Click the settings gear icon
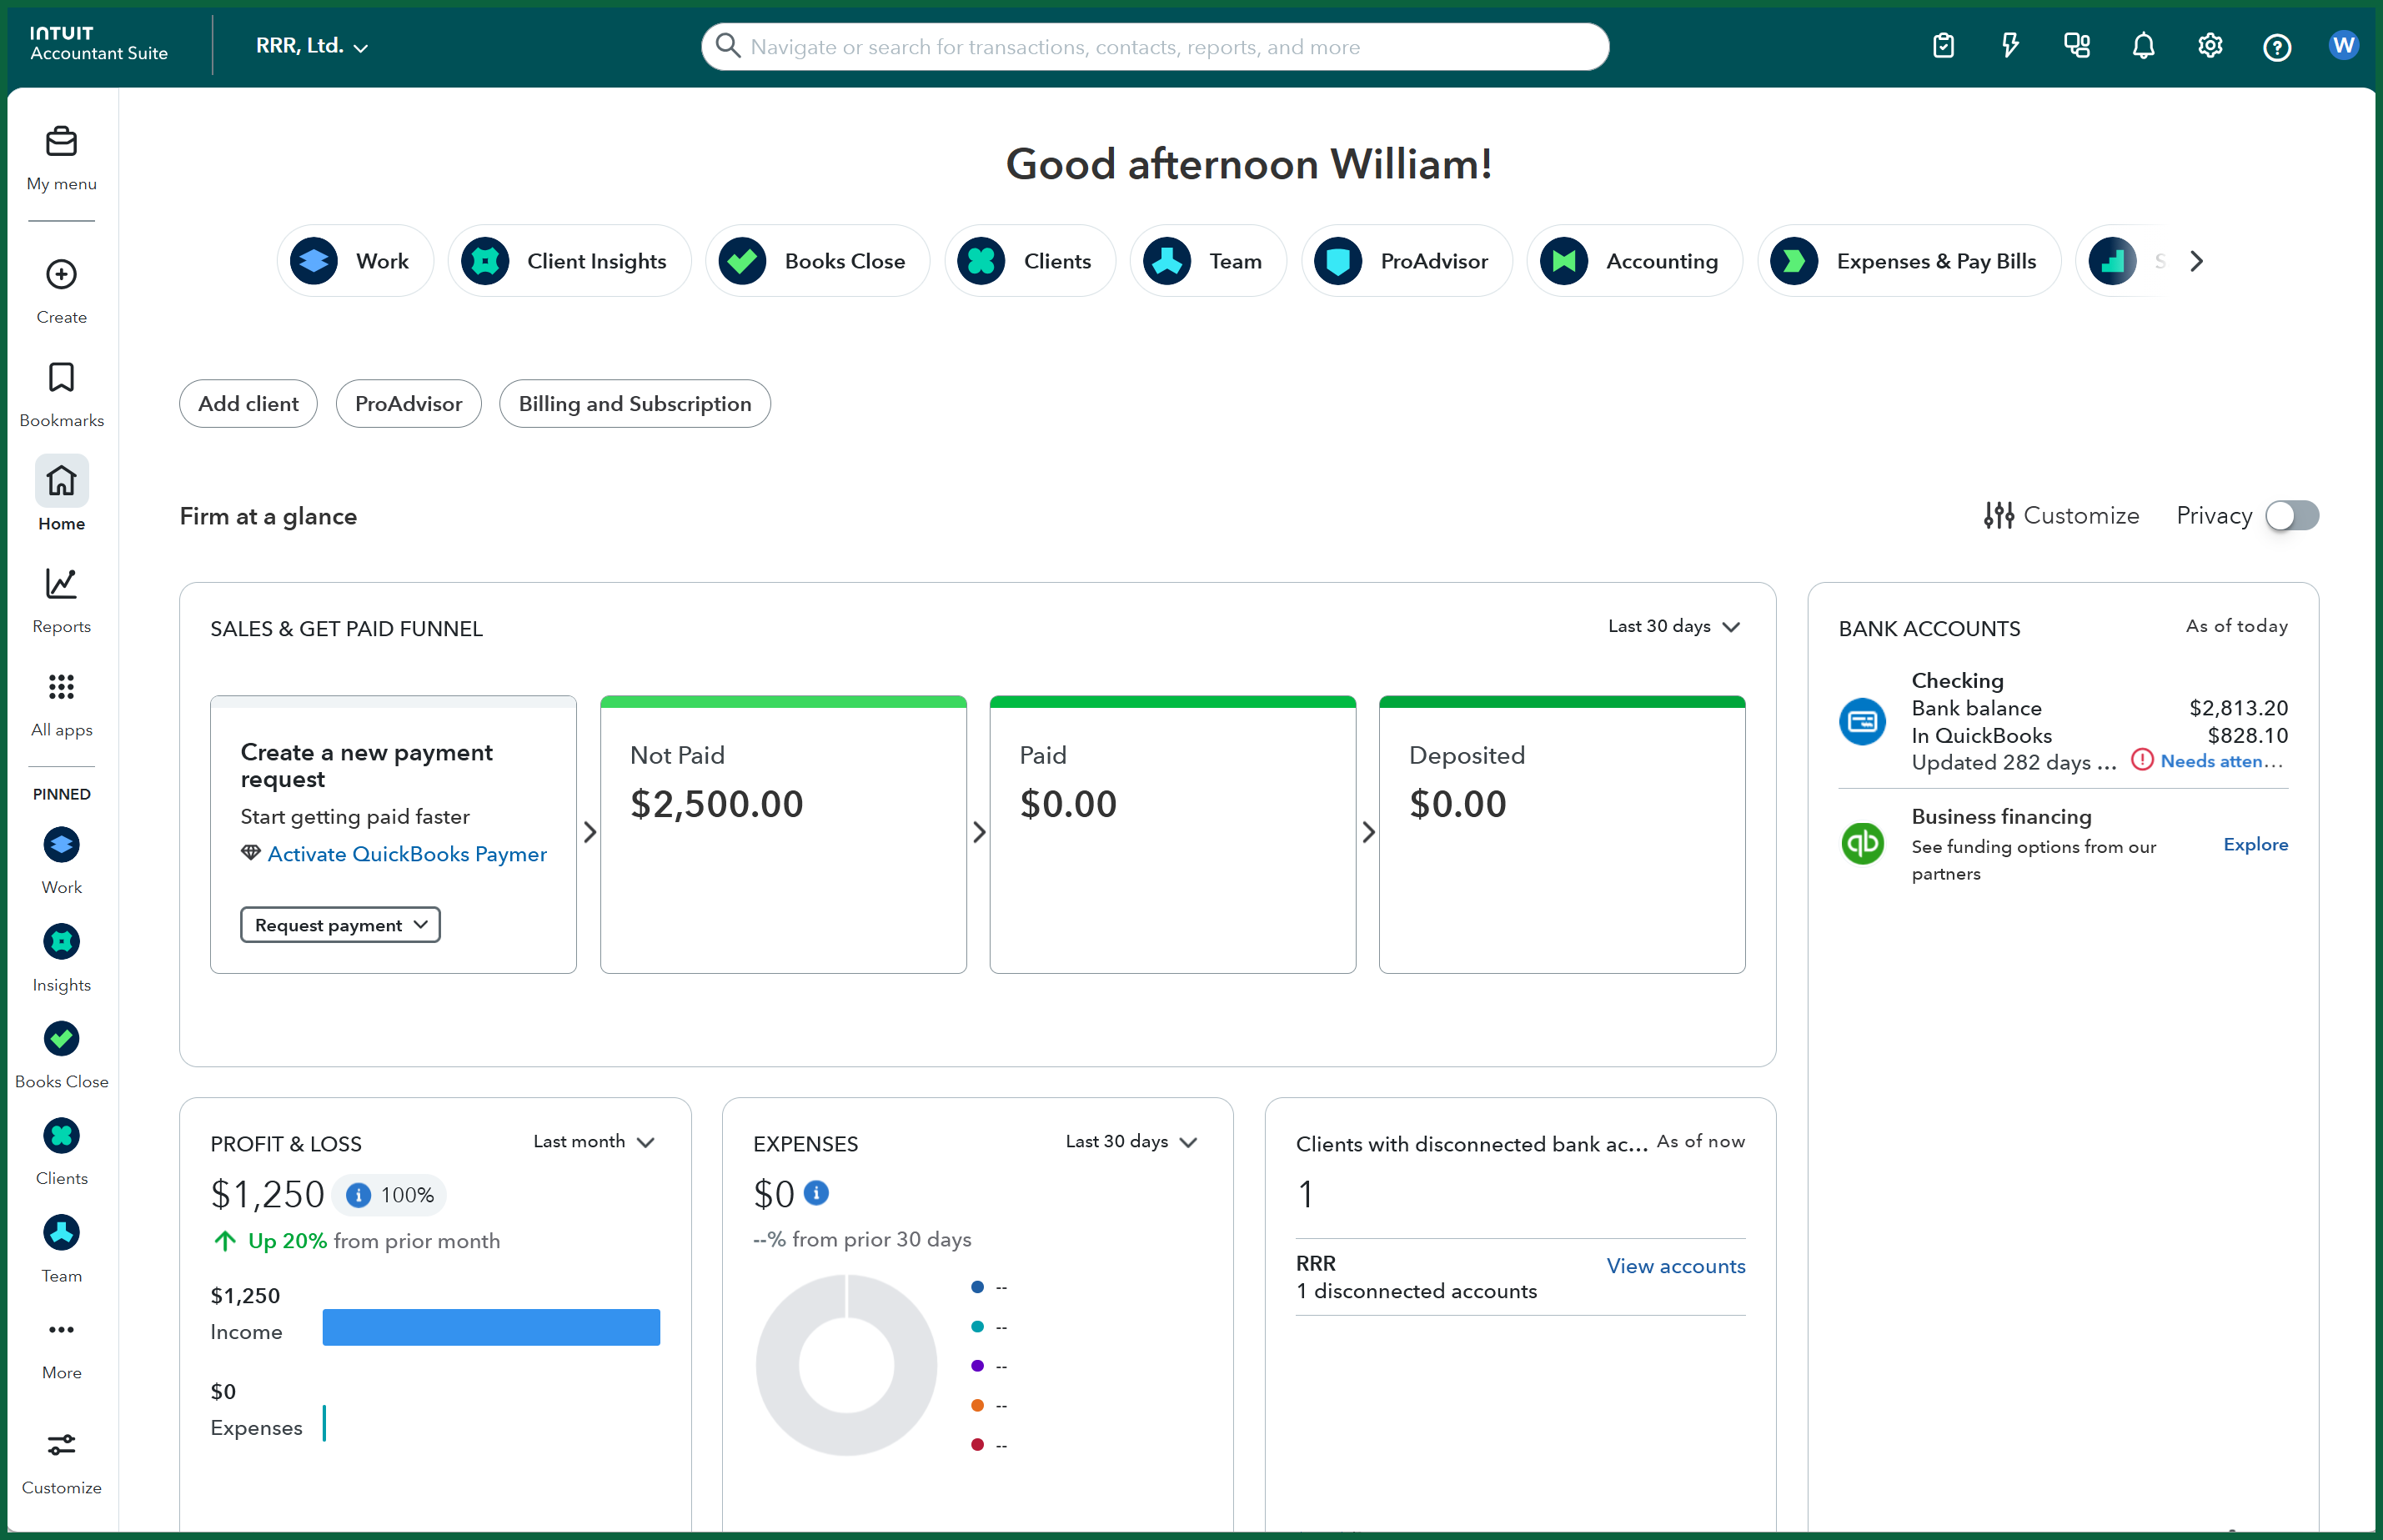The width and height of the screenshot is (2383, 1540). [2209, 46]
